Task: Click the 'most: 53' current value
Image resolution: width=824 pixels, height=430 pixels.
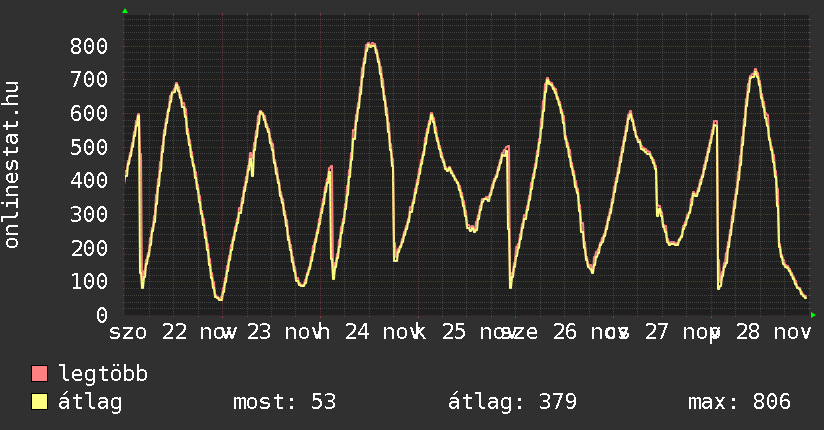Action: (x=284, y=403)
